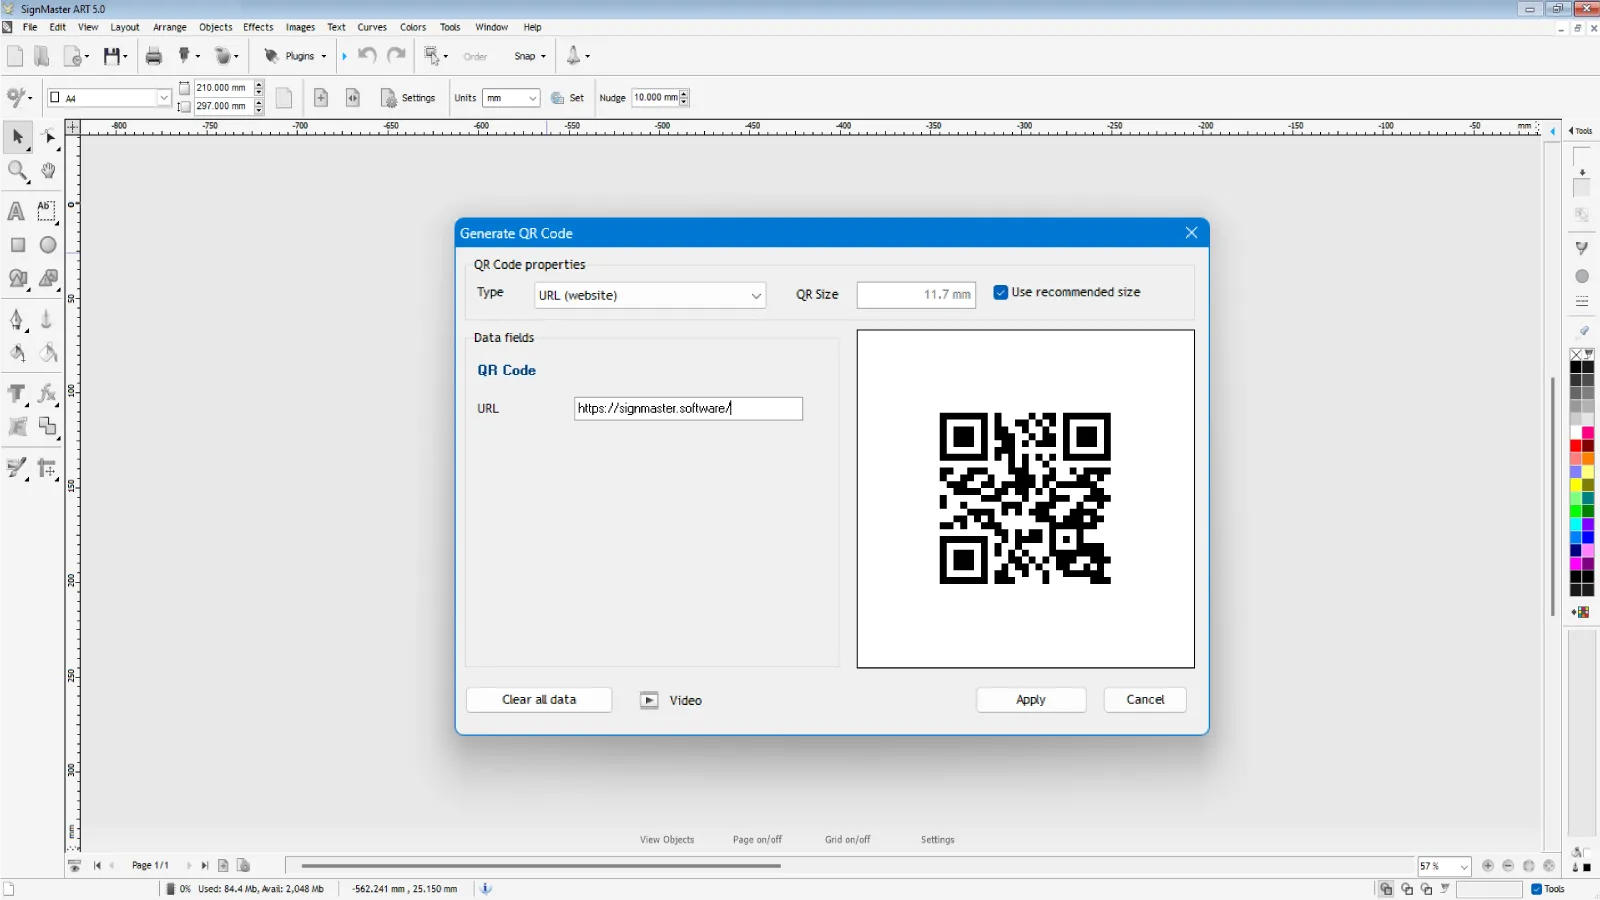Zoom out with the minus magnifier at bottom right
Viewport: 1600px width, 900px height.
pos(1508,866)
